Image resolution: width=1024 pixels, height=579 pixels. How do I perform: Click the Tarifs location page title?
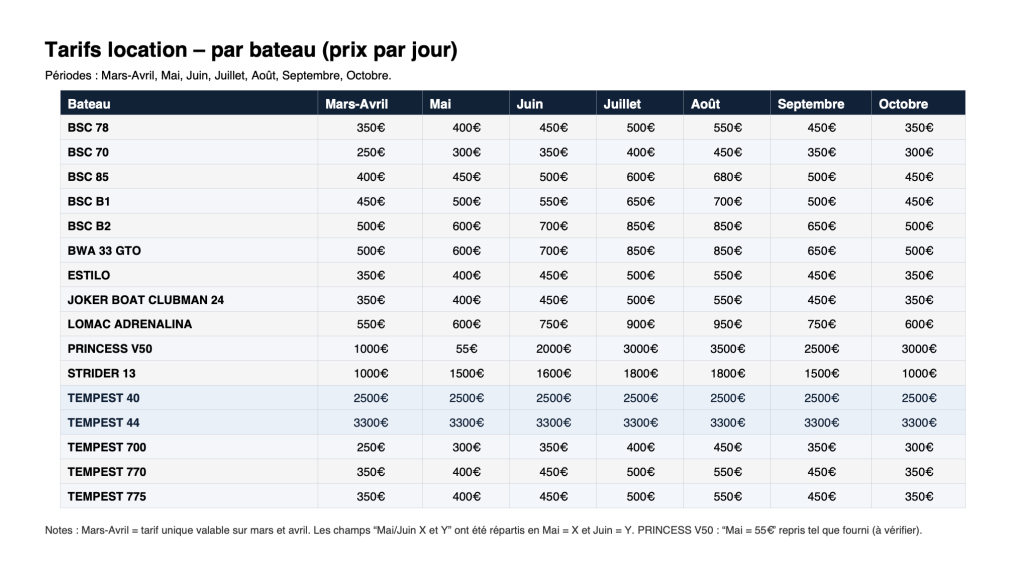point(251,50)
